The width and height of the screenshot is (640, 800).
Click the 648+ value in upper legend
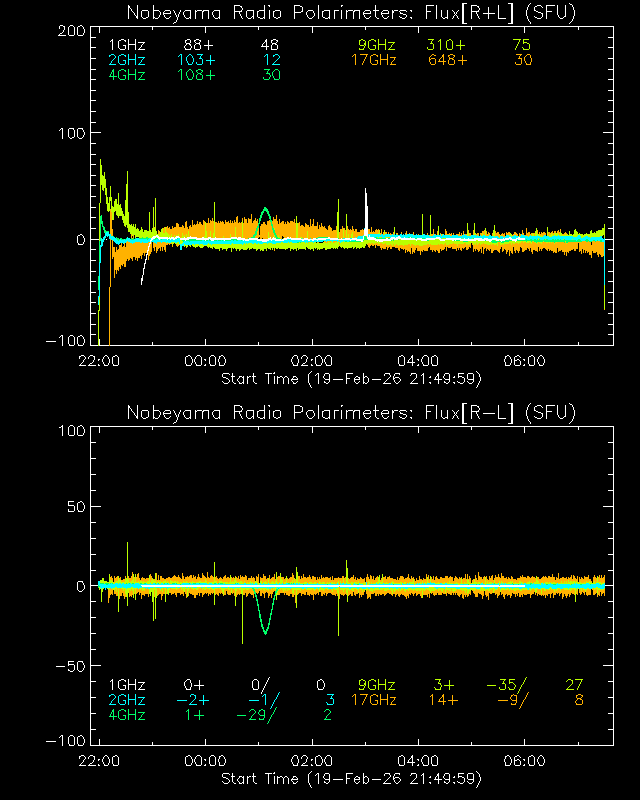click(x=445, y=61)
